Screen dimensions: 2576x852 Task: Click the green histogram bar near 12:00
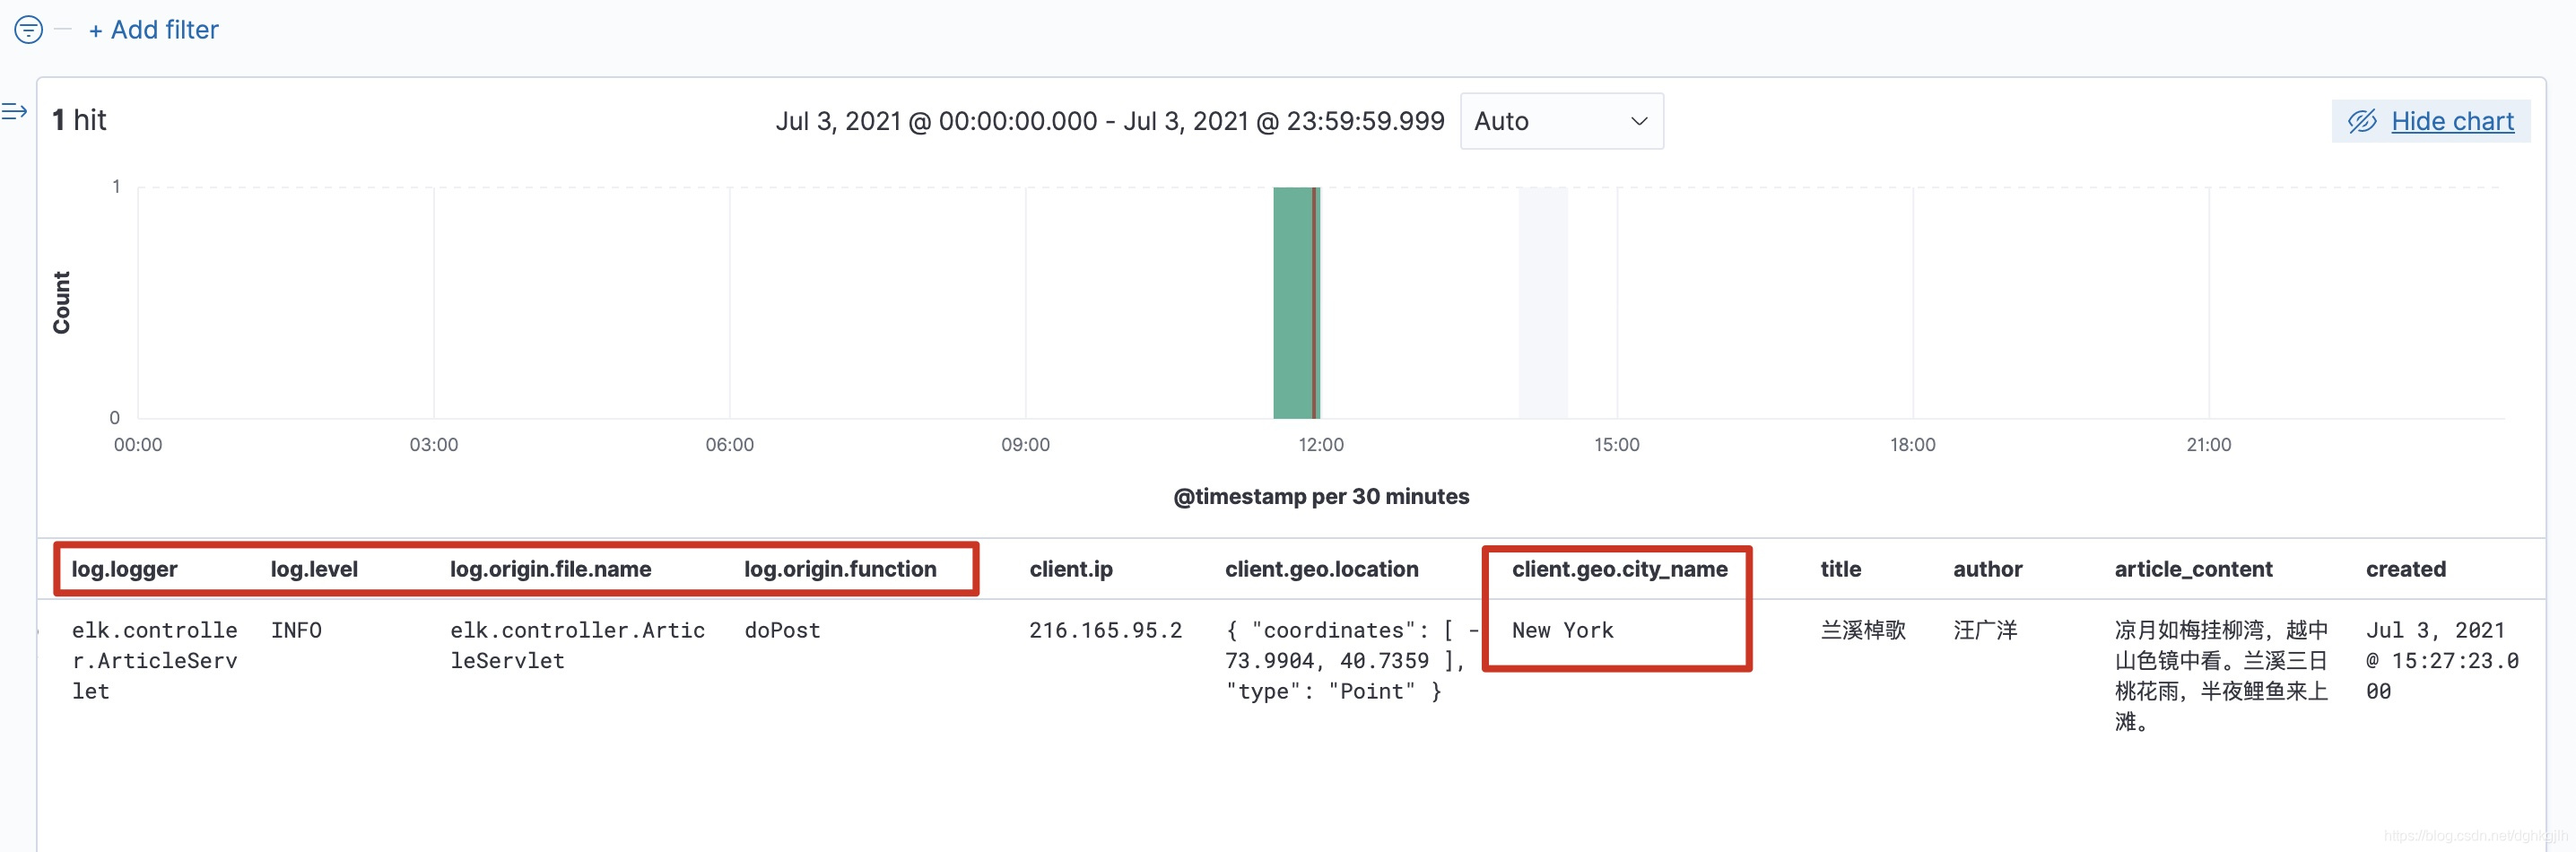pos(1296,302)
